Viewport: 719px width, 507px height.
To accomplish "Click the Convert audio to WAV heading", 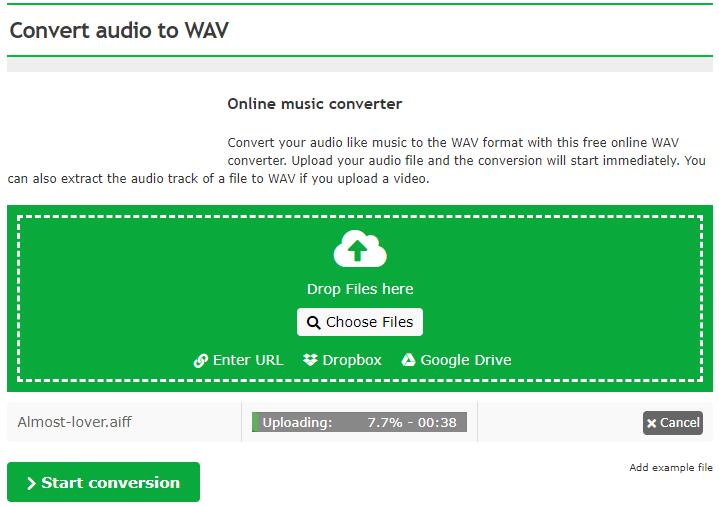I will click(x=119, y=30).
